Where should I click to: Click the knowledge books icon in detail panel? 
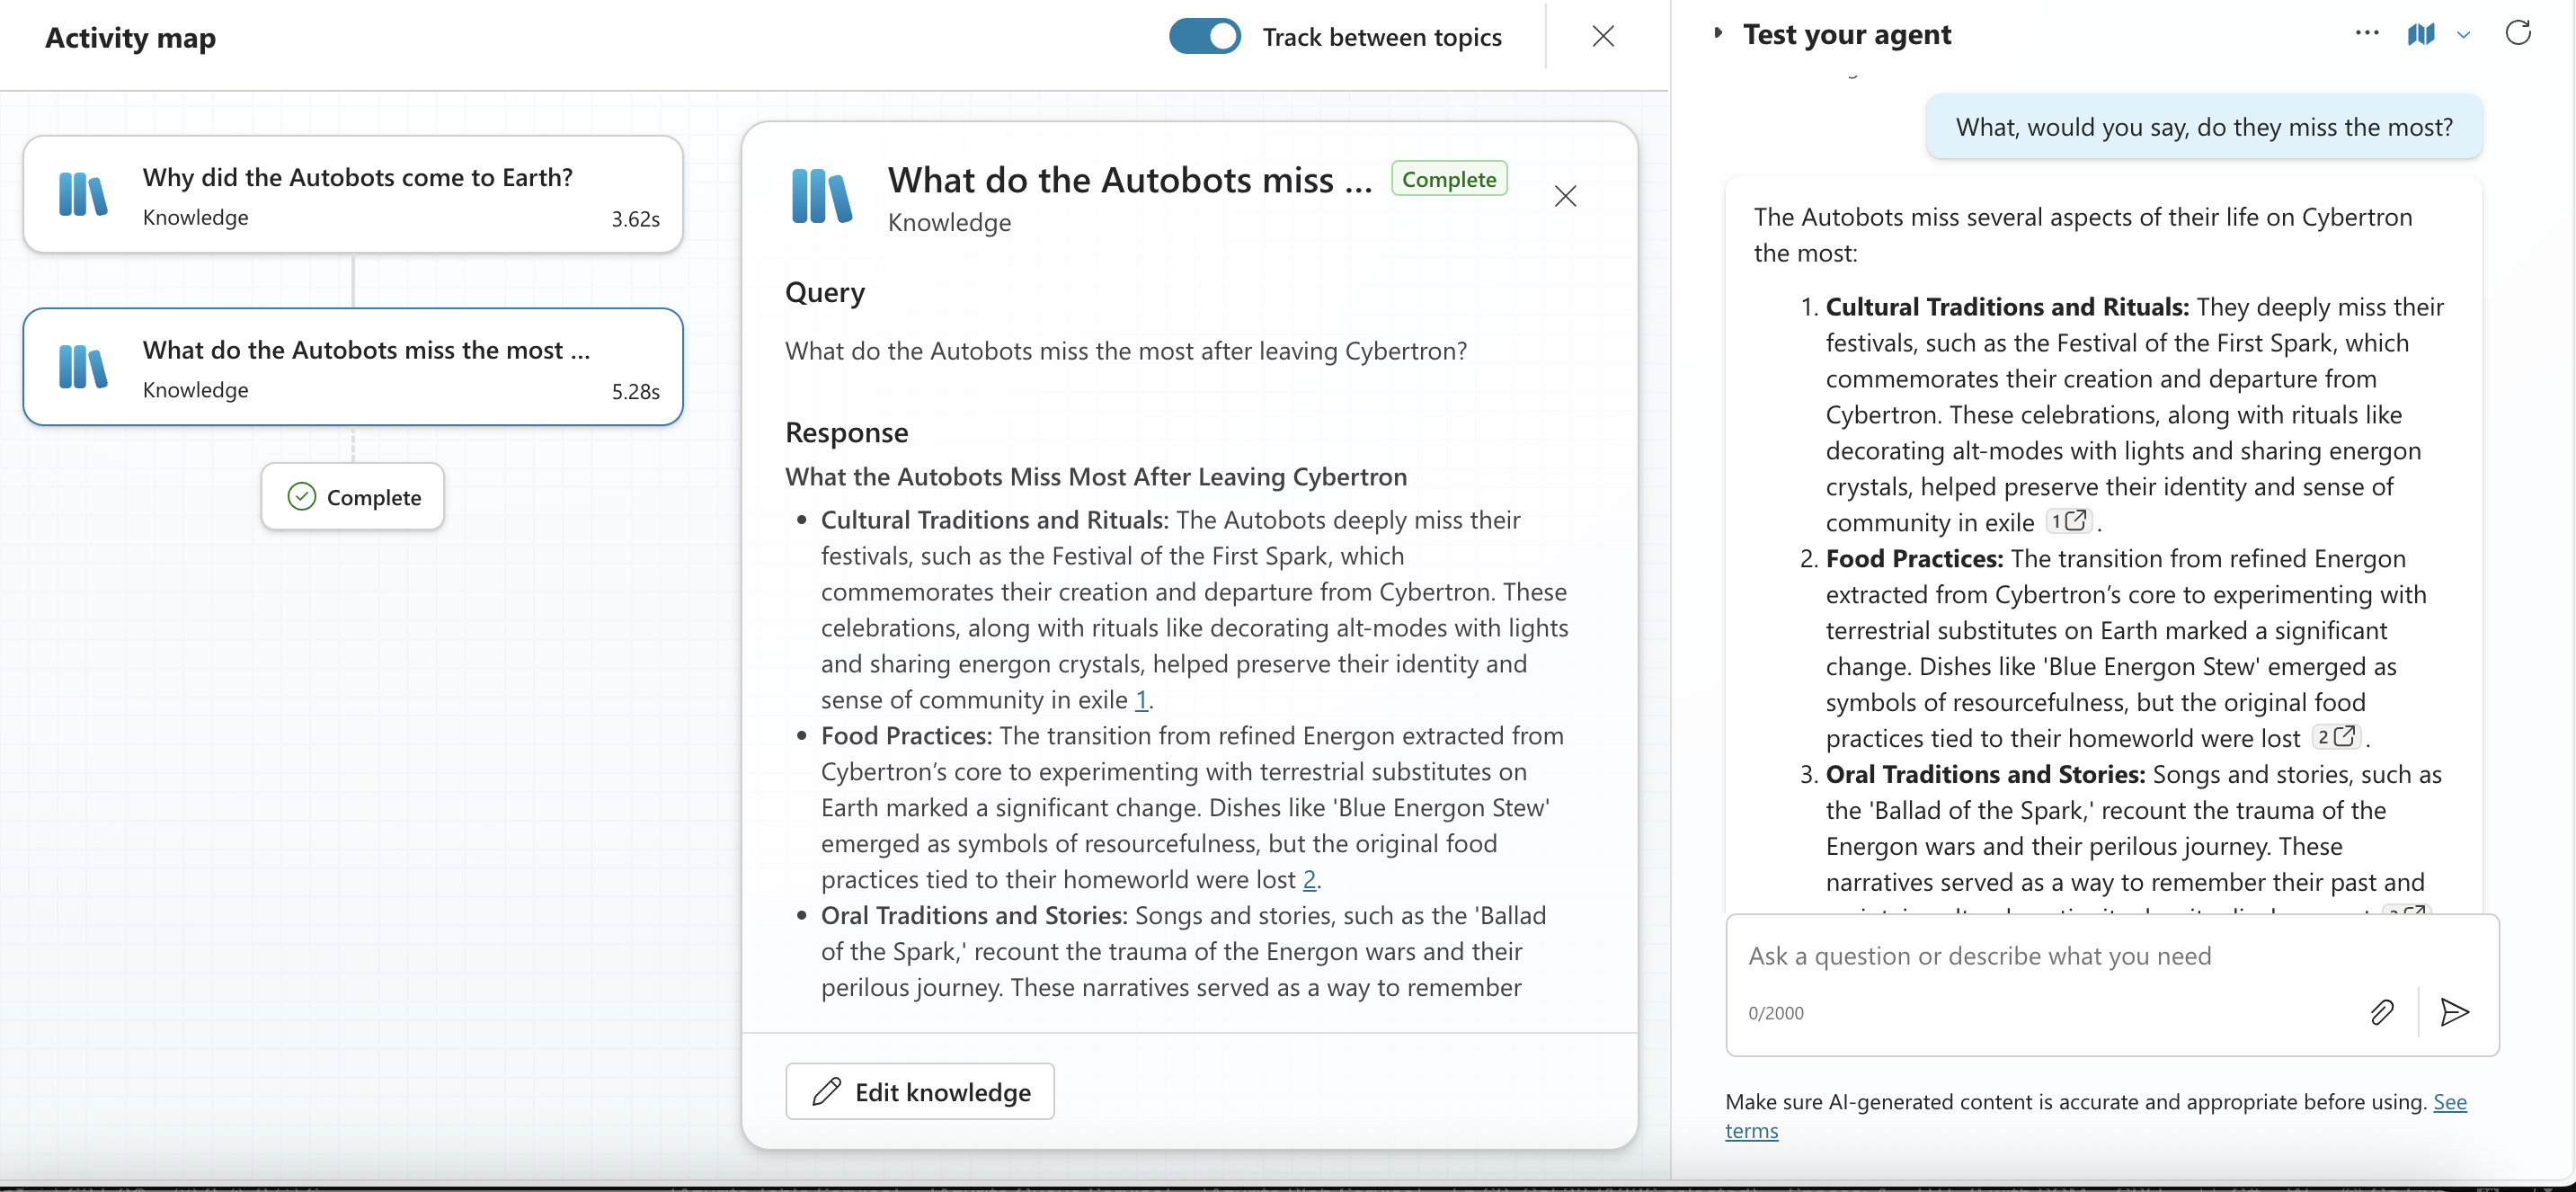click(821, 196)
